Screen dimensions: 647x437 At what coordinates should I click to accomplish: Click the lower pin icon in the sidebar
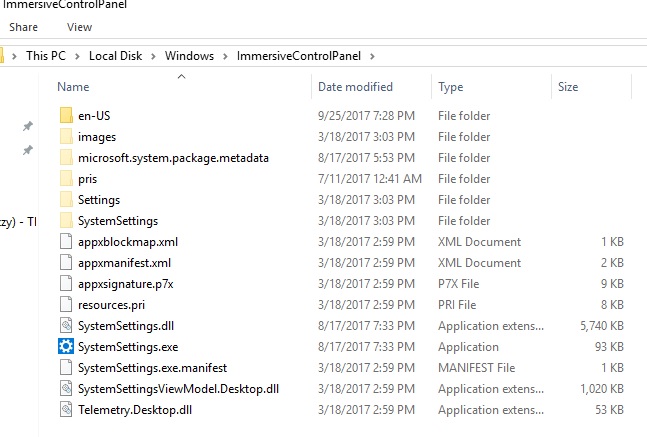[x=28, y=150]
